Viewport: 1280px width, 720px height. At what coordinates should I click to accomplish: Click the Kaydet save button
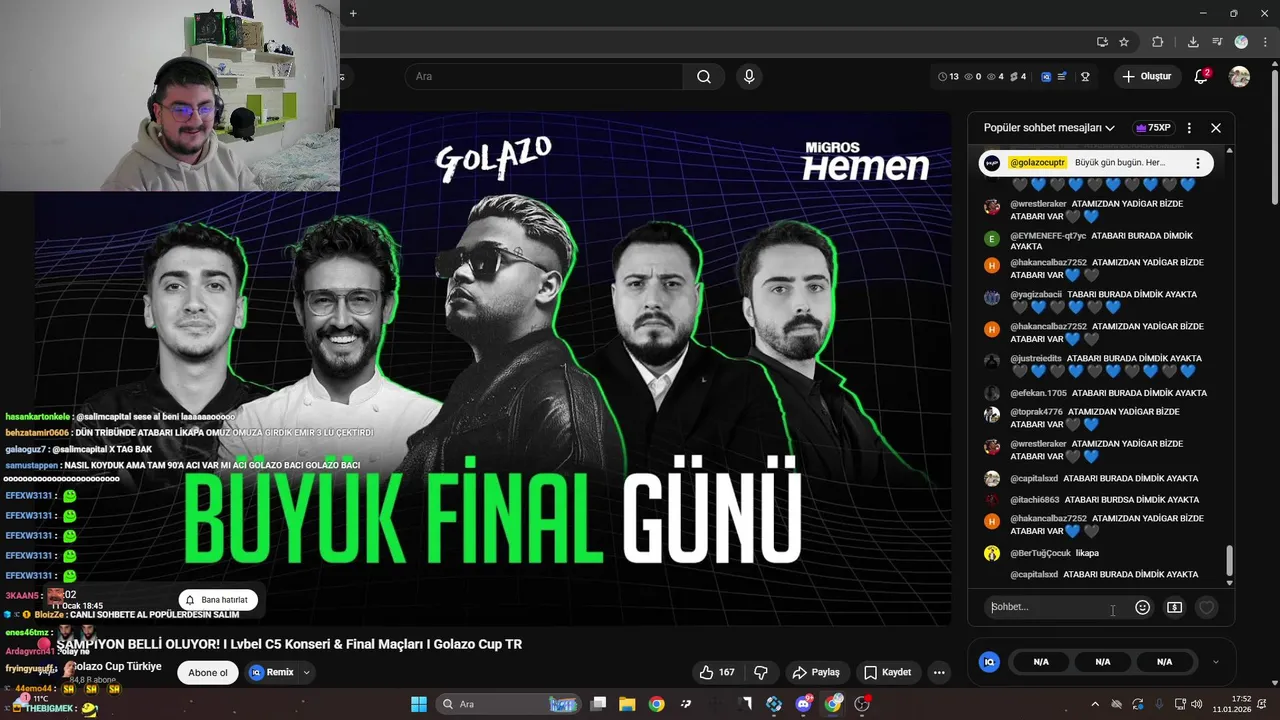point(887,672)
